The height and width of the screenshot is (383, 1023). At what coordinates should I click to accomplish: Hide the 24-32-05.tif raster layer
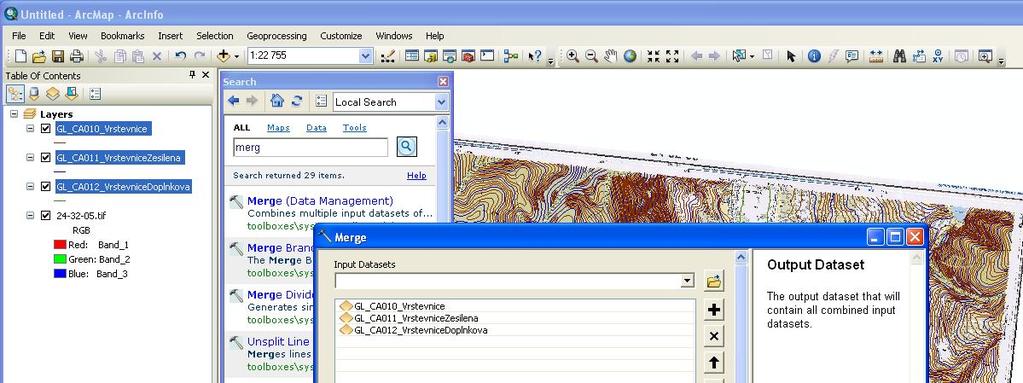pos(46,215)
